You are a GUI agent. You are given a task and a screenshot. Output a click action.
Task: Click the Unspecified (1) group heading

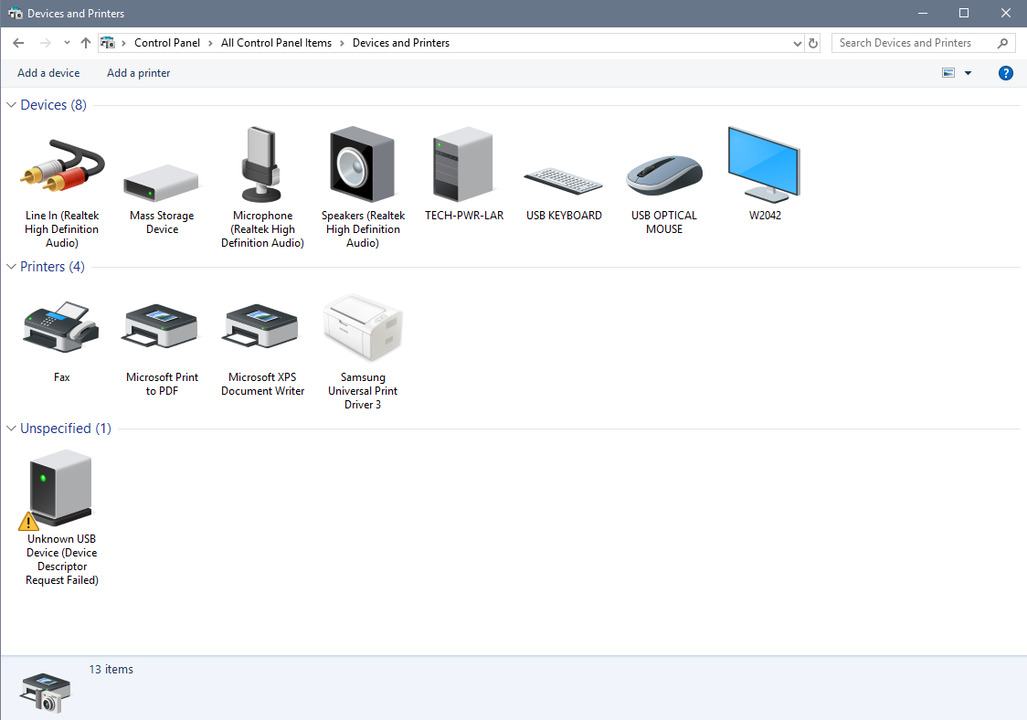65,428
